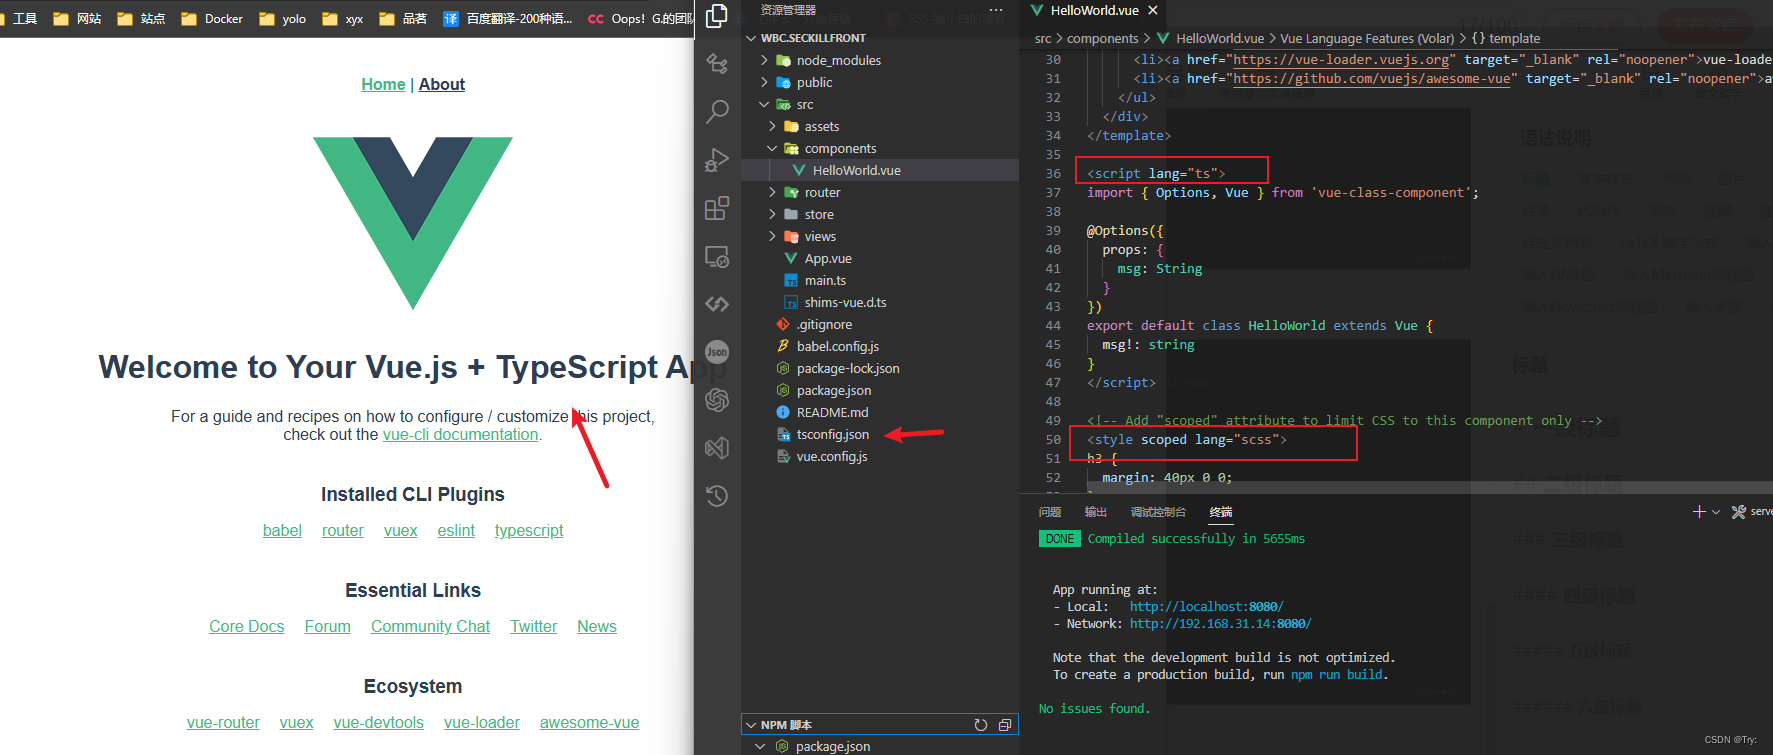
Task: Open the vue-devtools ecosystem link
Action: coord(378,722)
